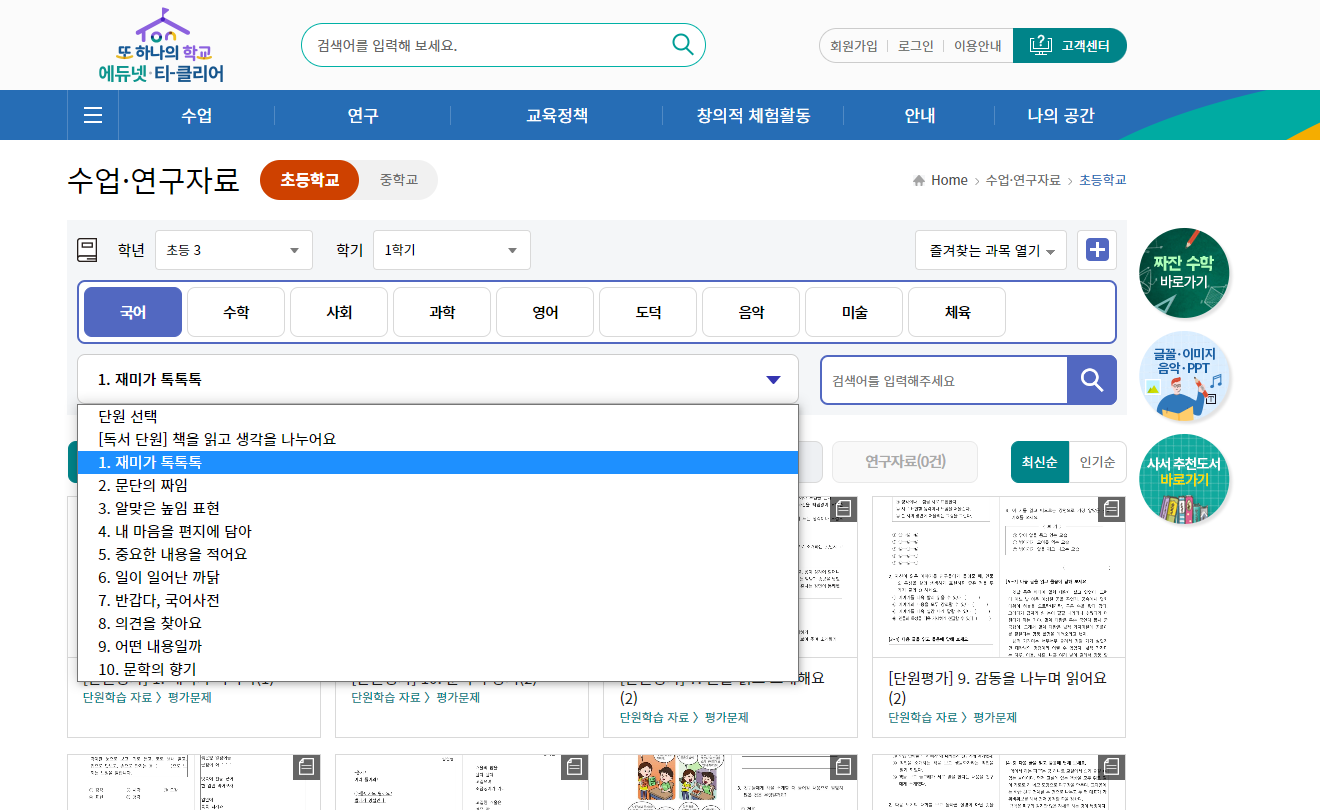Screen dimensions: 1320x810
Task: Choose 3. 알맞은 높임 표현 option
Action: (x=438, y=508)
